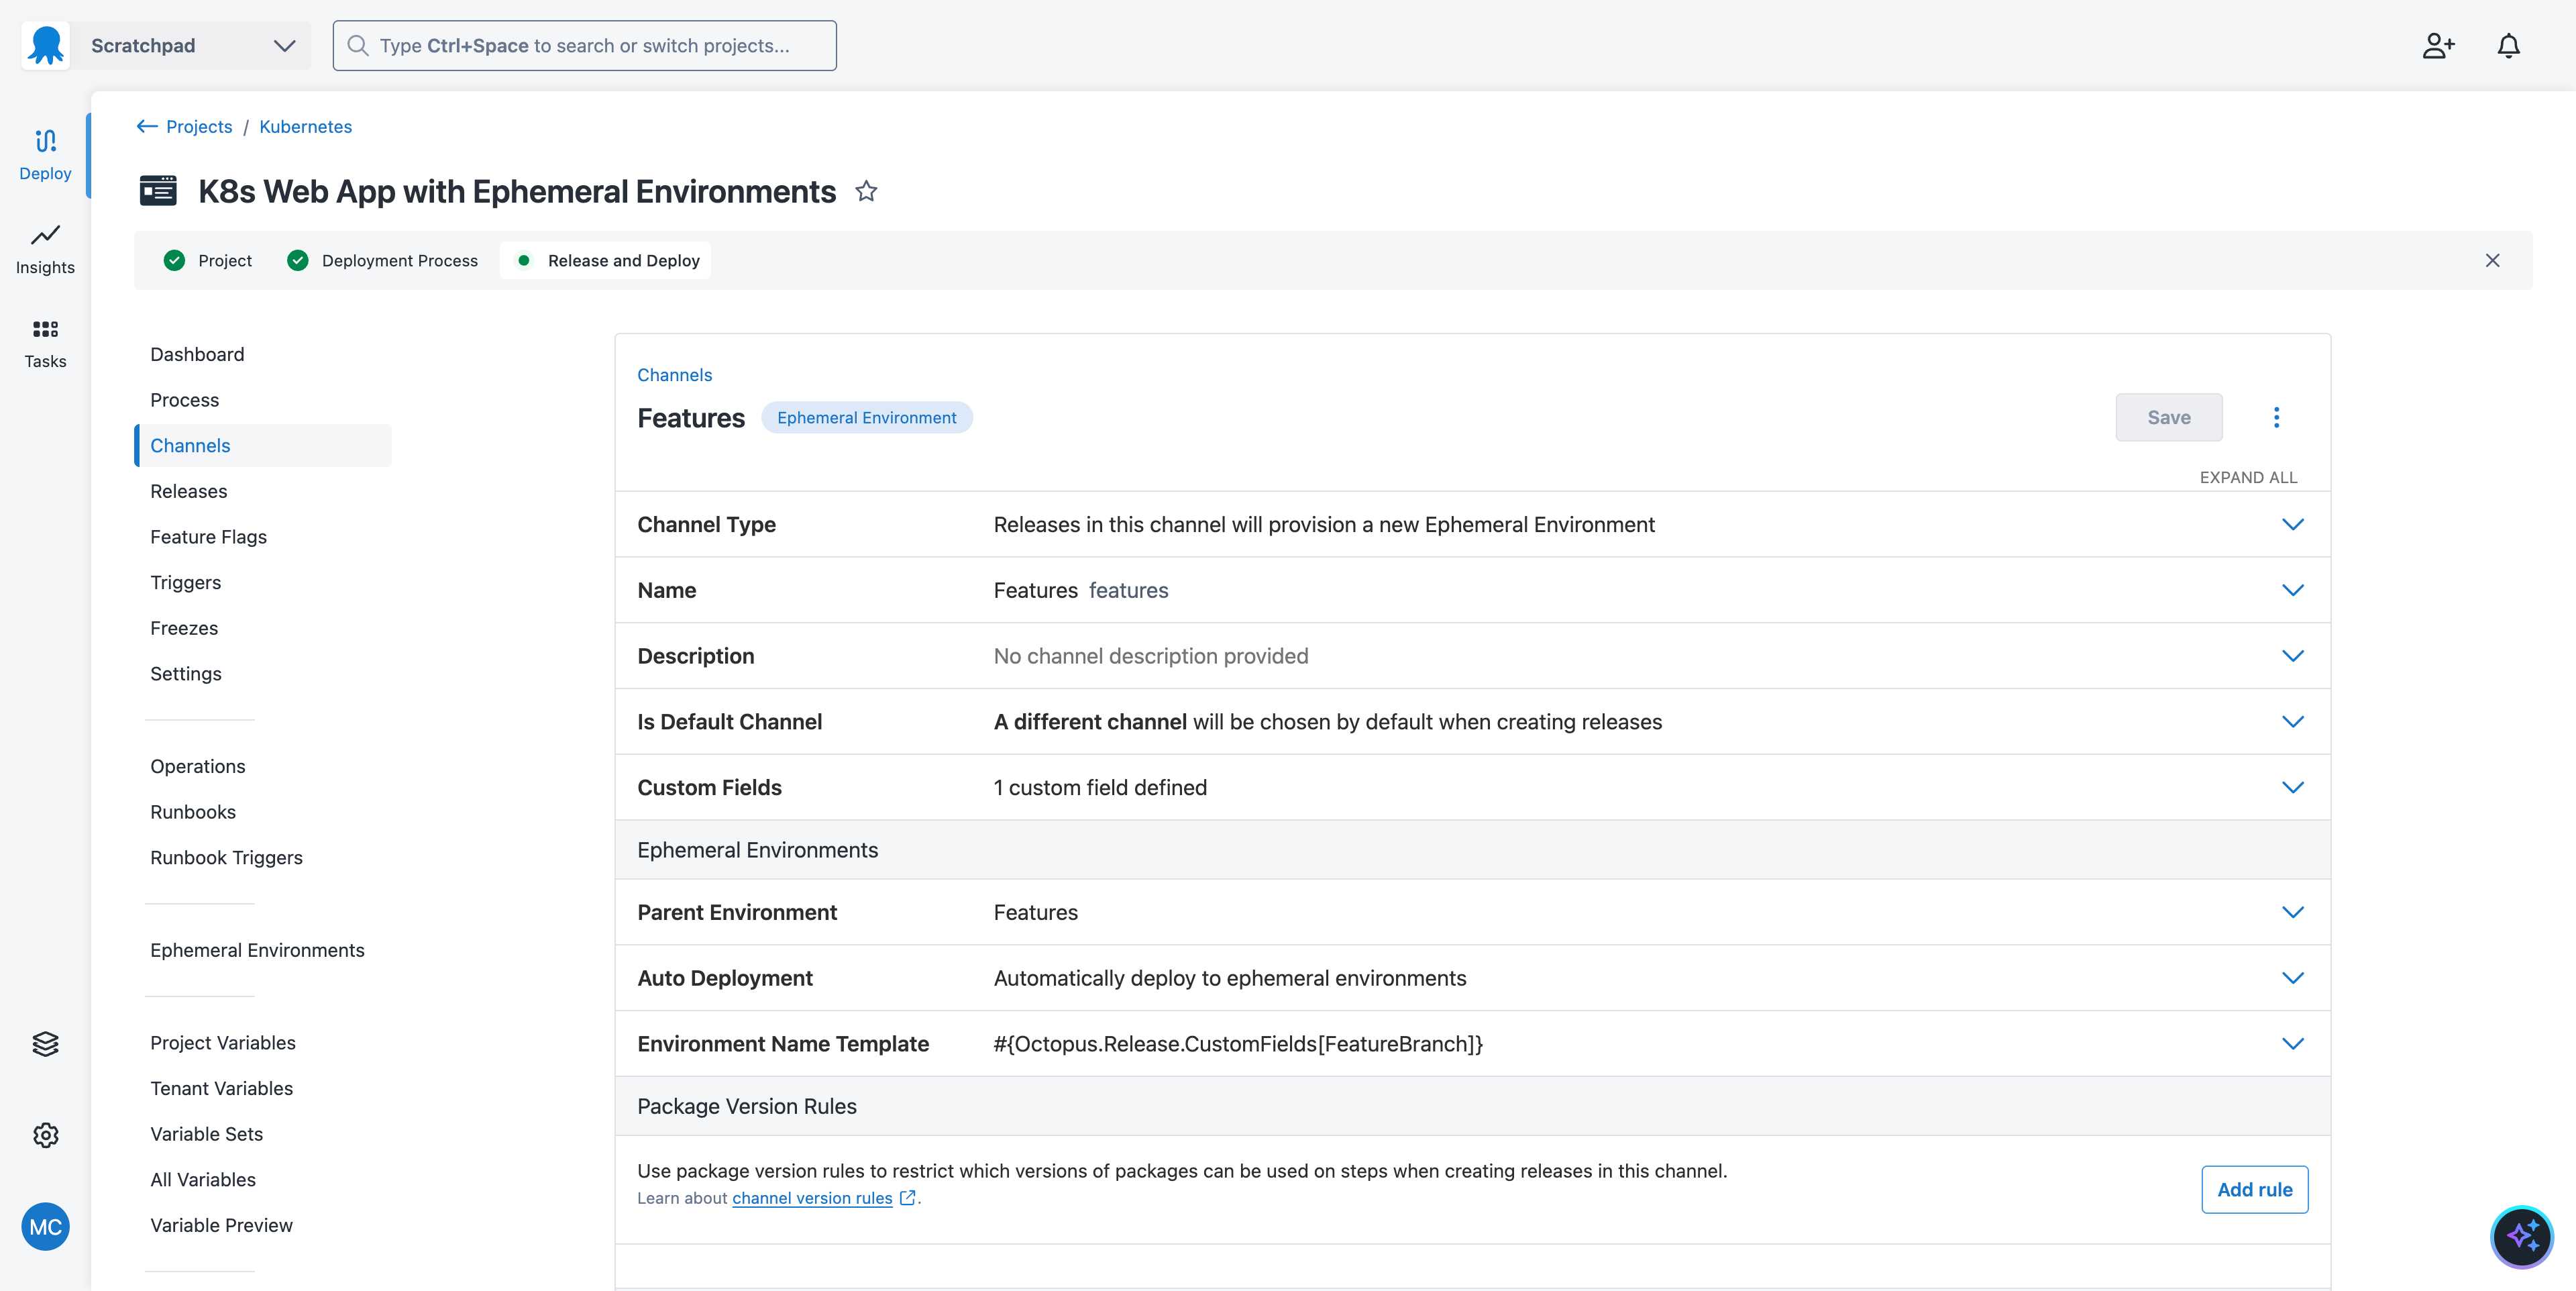Expand the Custom Fields section

click(x=2292, y=788)
